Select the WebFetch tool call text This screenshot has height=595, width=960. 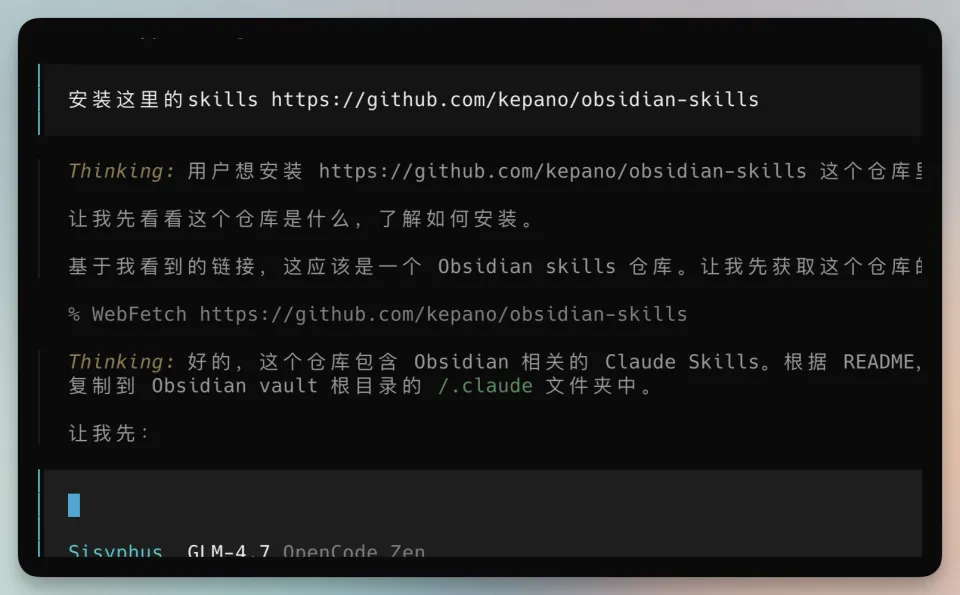(378, 314)
